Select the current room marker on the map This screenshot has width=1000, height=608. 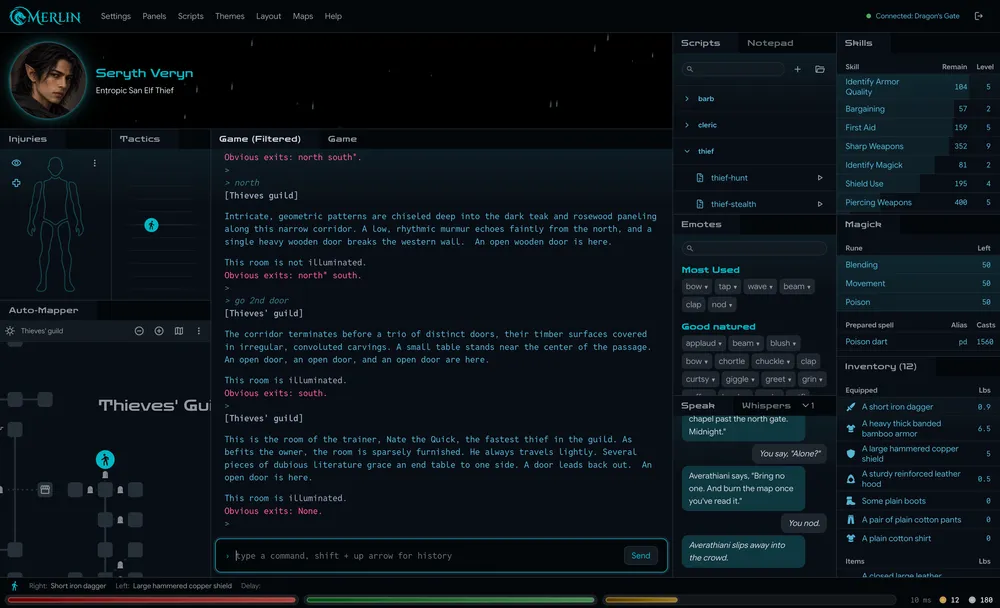click(x=105, y=459)
